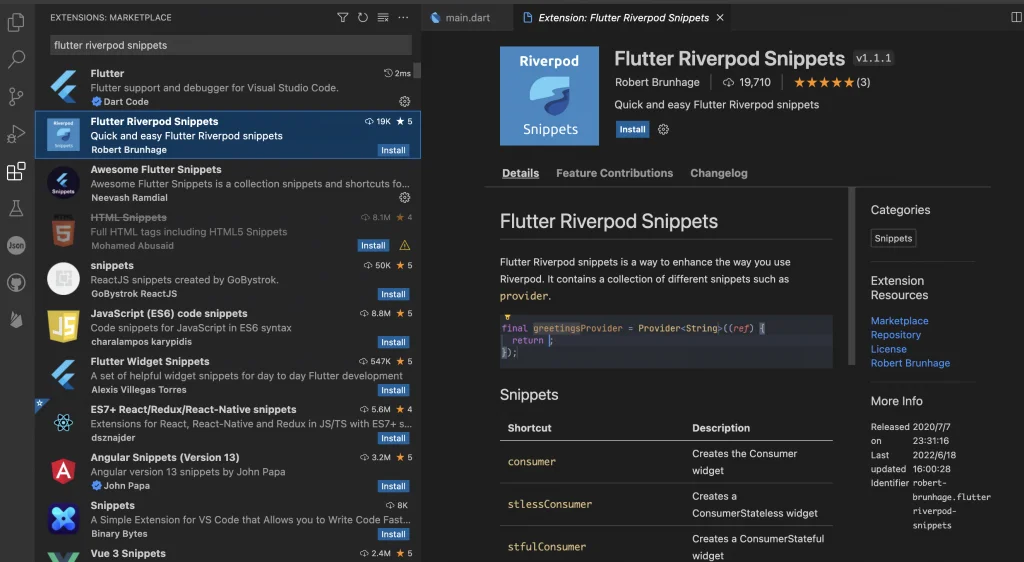Open manage gear for Awesome Flutter Snippets
This screenshot has height=562, width=1024.
pyautogui.click(x=404, y=197)
